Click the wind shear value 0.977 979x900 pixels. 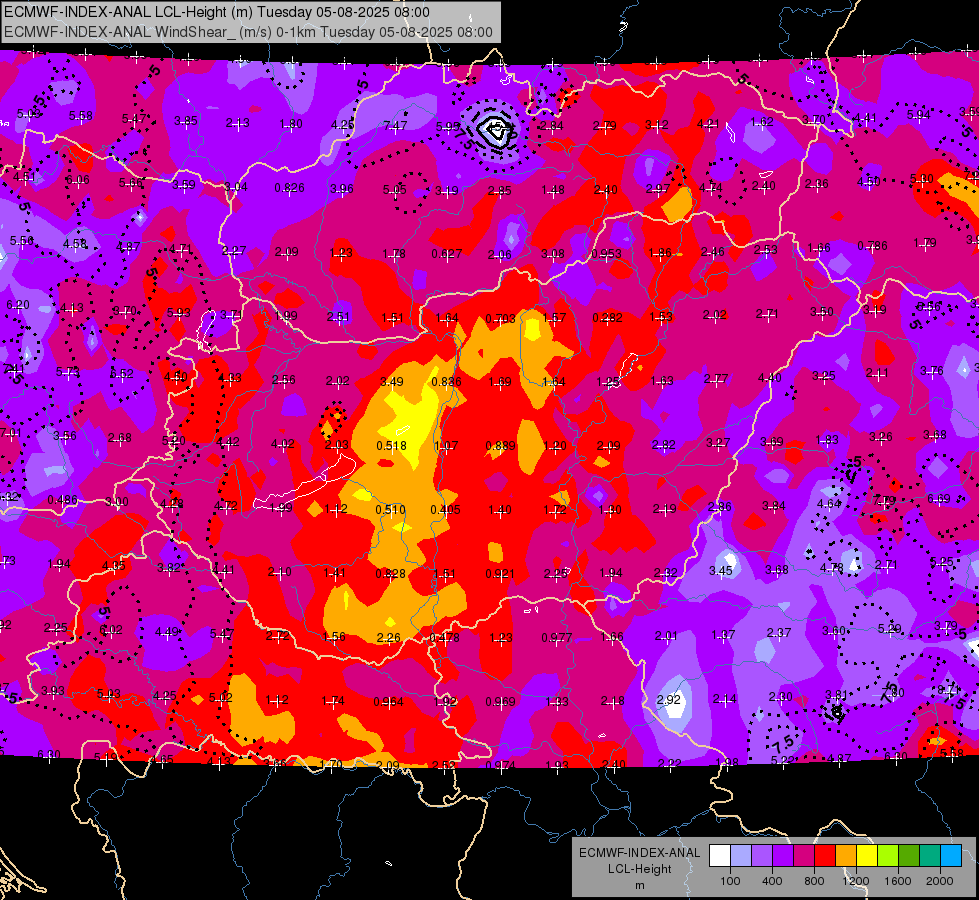coord(556,638)
